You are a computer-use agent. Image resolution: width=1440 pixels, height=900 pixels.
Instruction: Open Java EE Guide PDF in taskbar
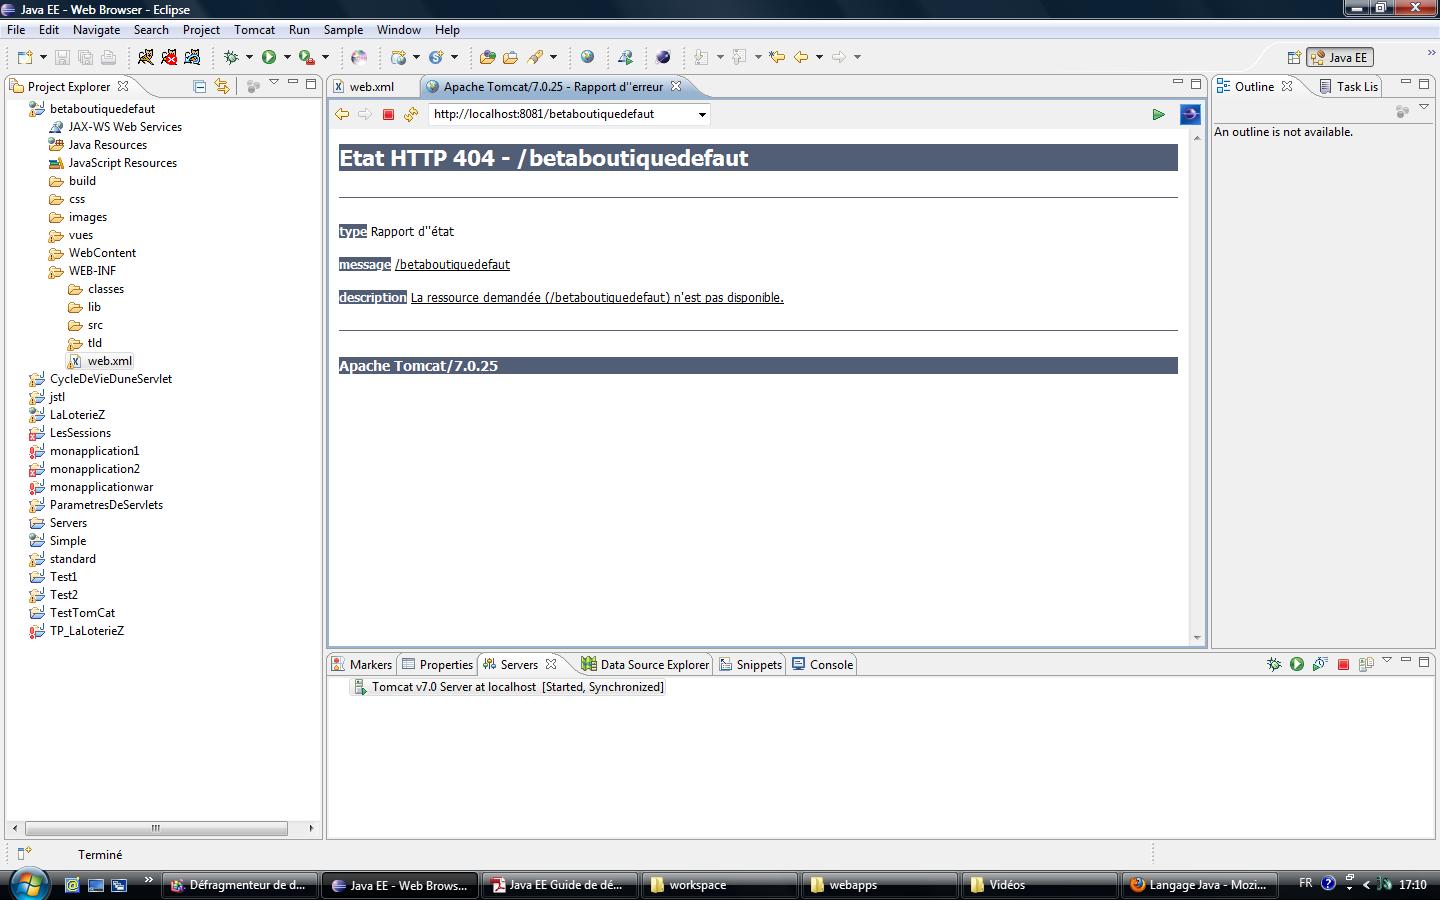[559, 885]
